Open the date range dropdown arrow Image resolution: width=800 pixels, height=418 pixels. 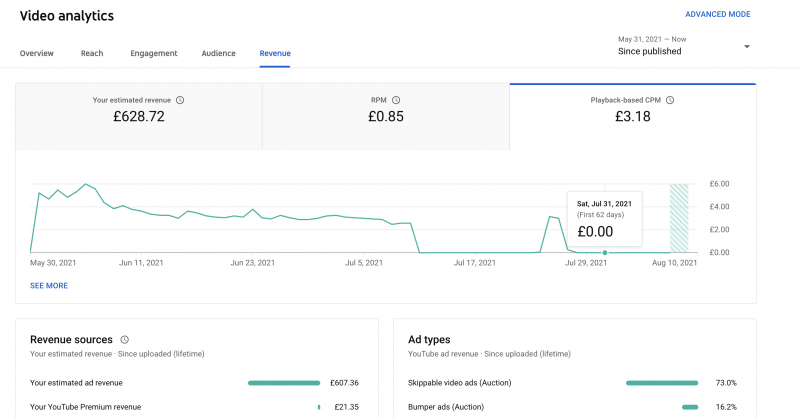pos(746,46)
